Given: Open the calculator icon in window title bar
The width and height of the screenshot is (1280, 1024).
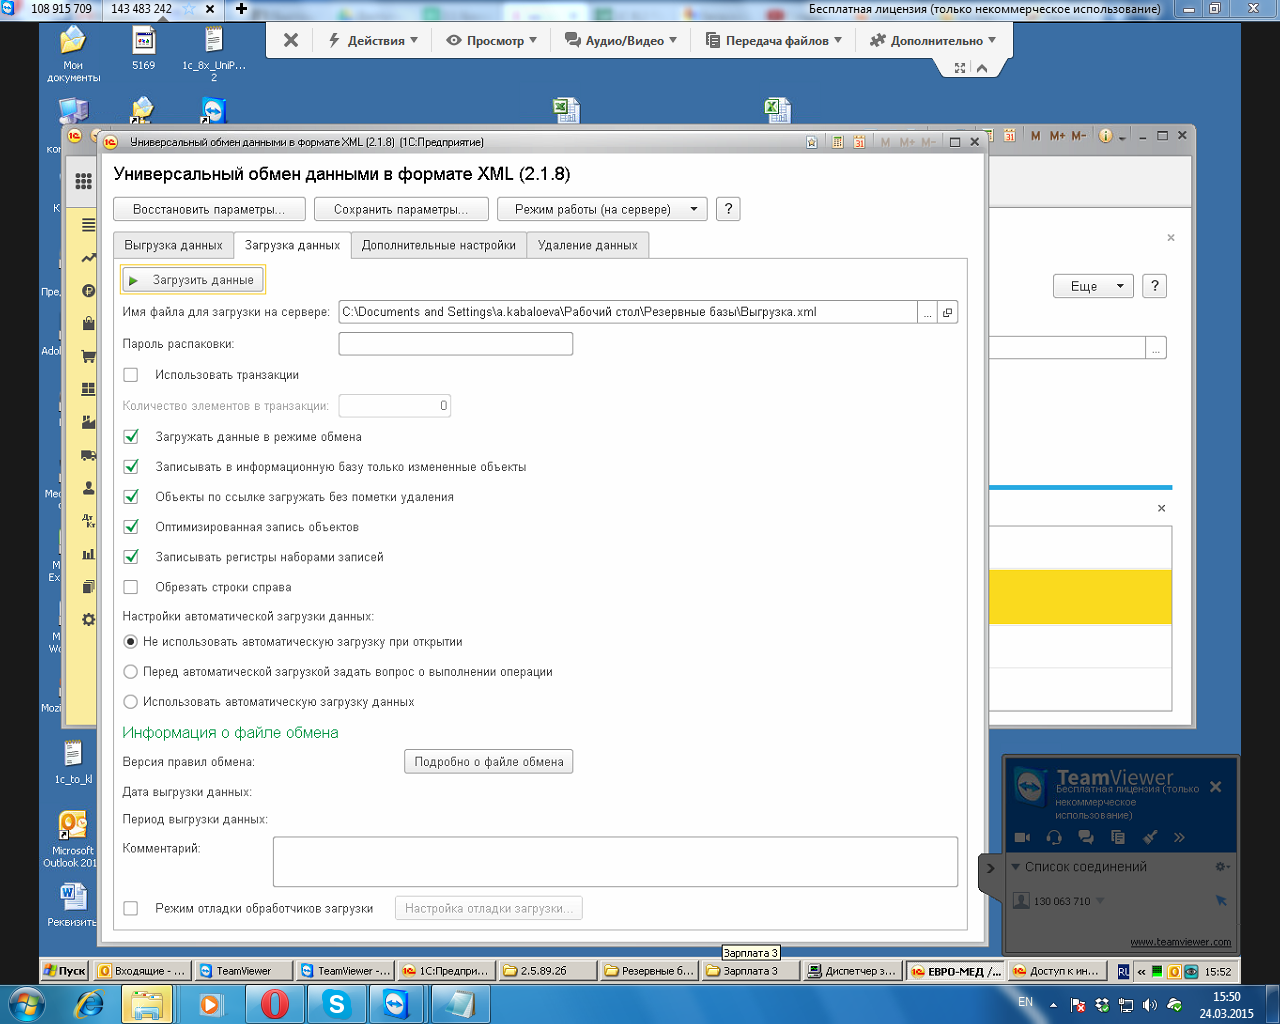Looking at the screenshot, I should [837, 142].
